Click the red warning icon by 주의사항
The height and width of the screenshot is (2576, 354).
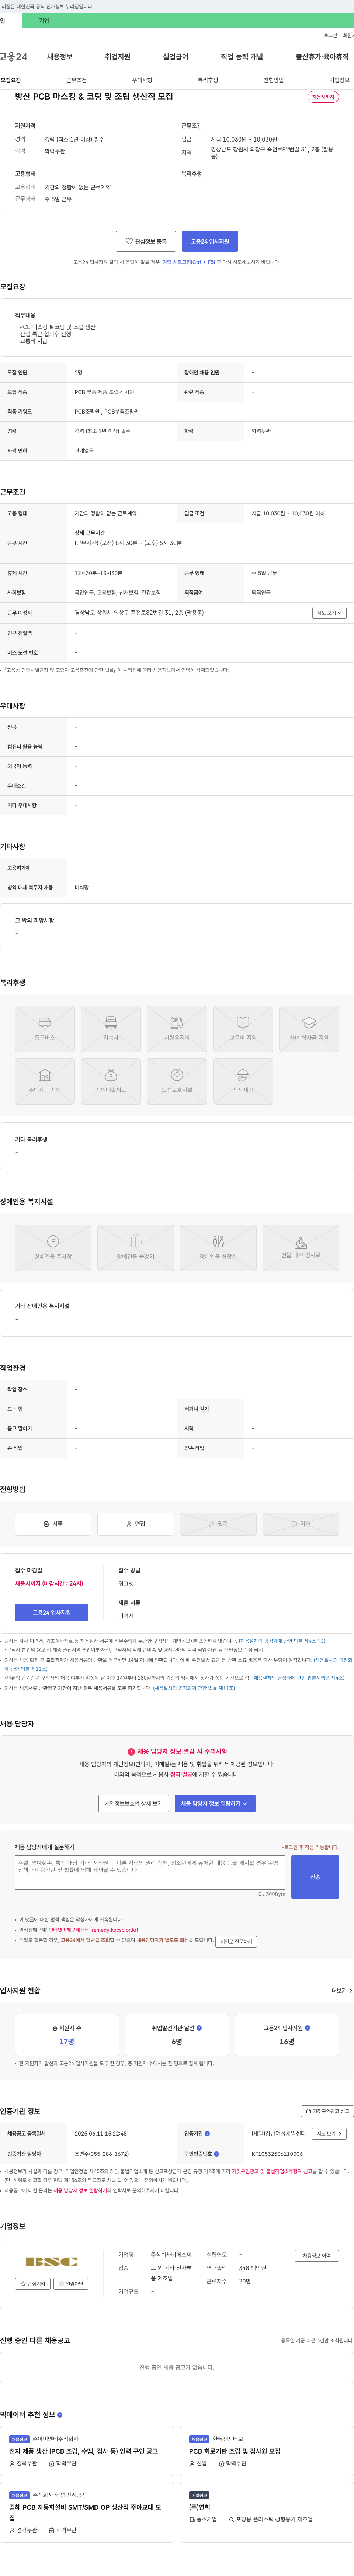(131, 1752)
